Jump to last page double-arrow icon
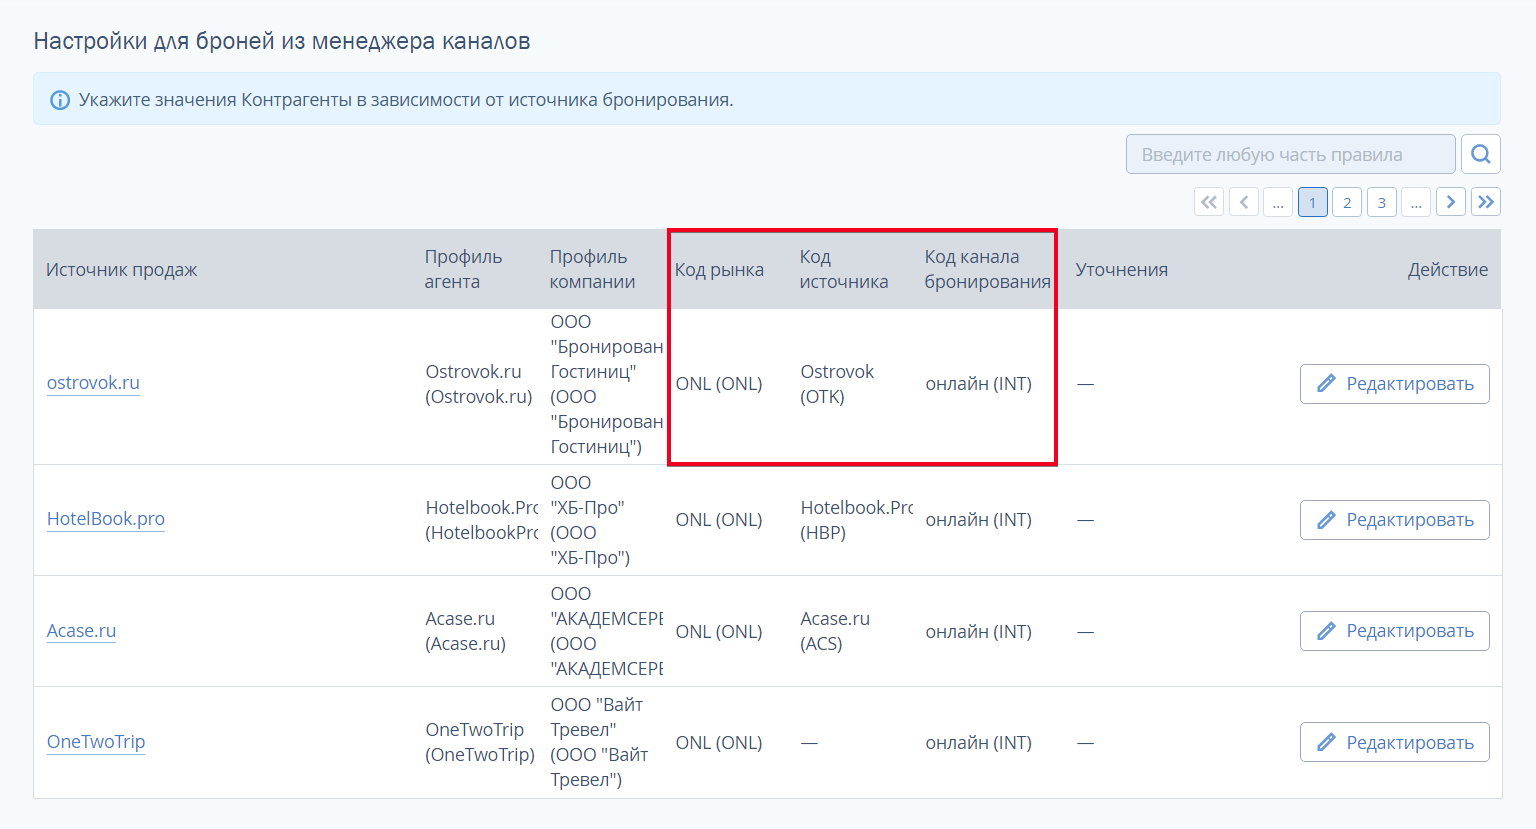Viewport: 1536px width, 829px height. pyautogui.click(x=1486, y=202)
